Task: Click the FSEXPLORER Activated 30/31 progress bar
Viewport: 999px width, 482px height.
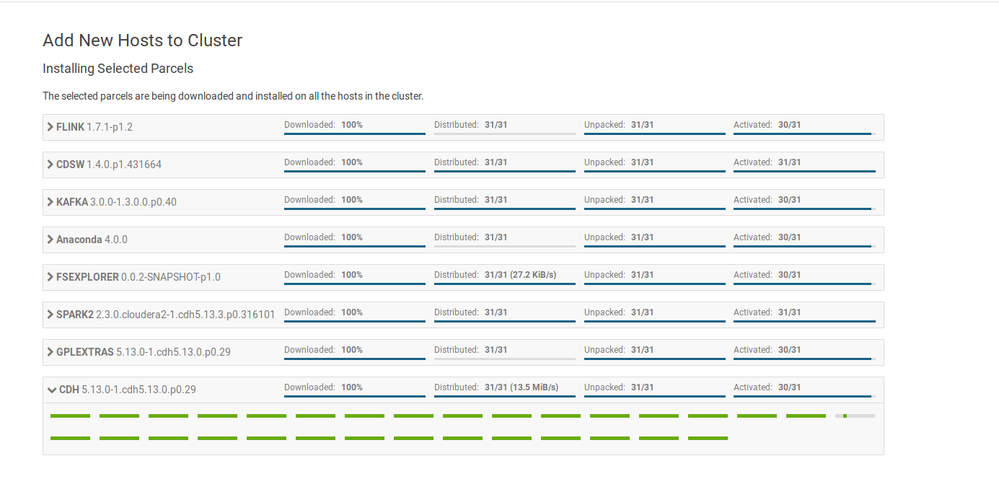Action: click(x=804, y=284)
